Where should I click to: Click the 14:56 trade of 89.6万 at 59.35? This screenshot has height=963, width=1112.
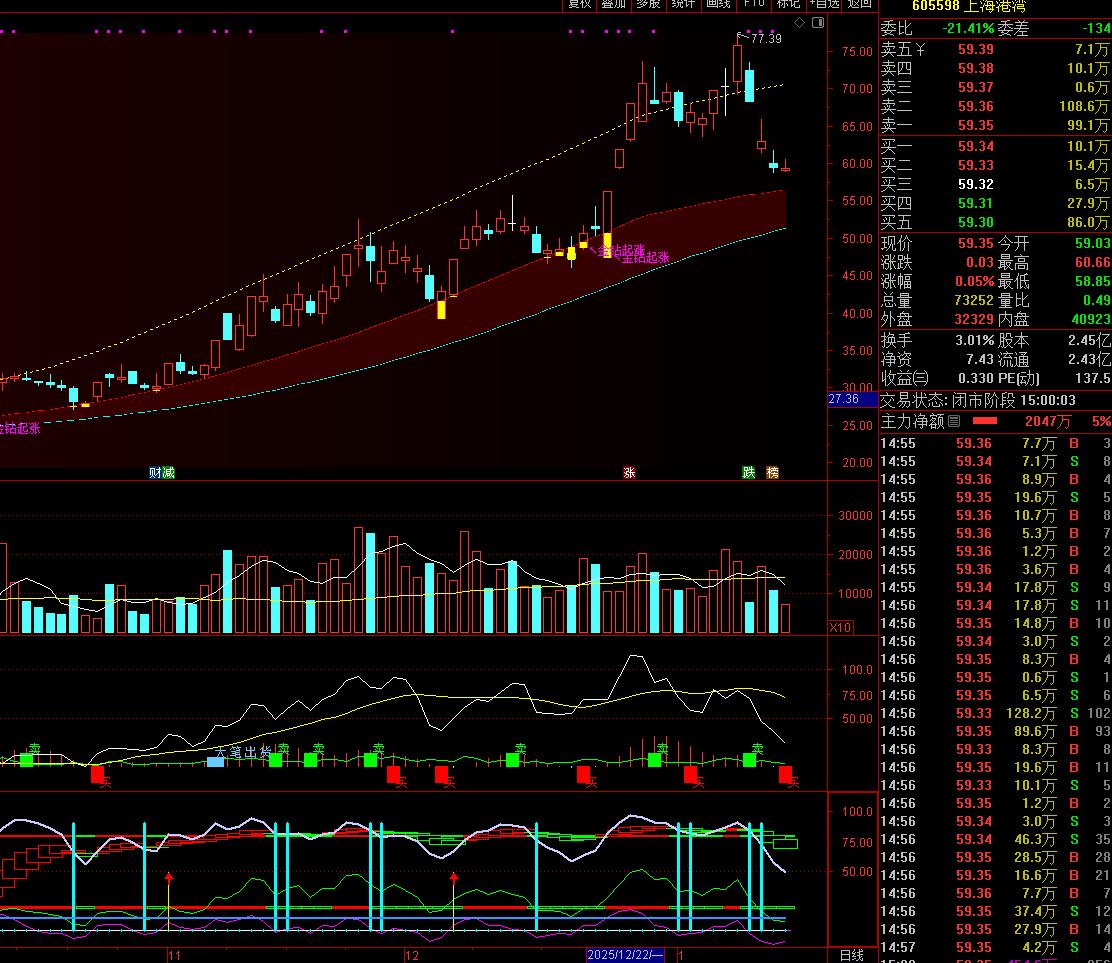(995, 731)
